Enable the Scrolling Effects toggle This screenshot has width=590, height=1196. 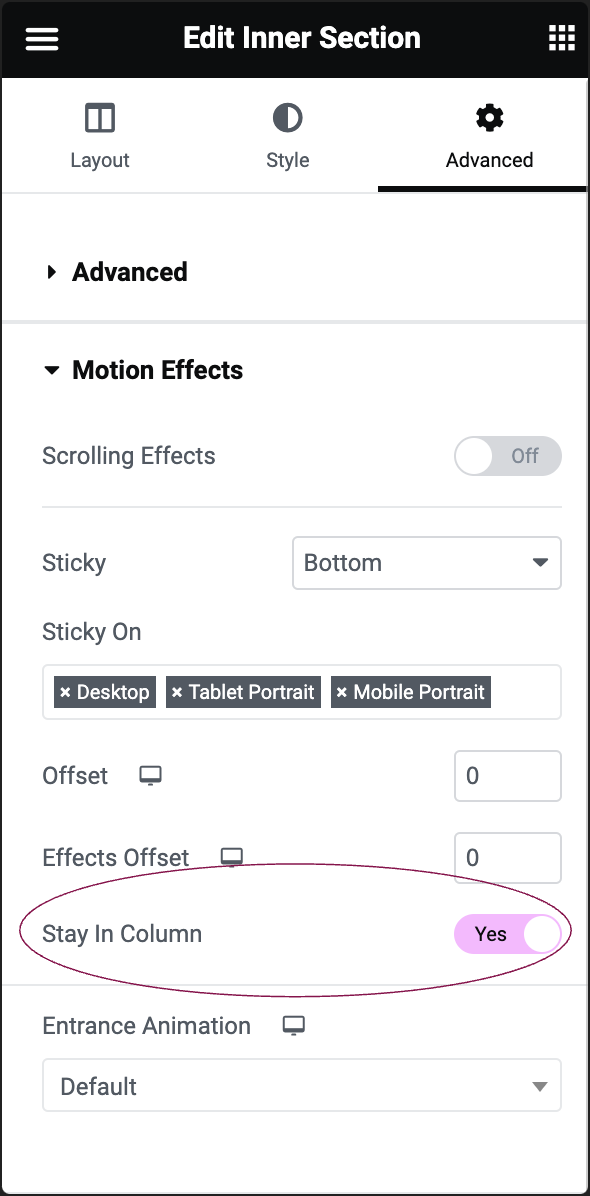tap(507, 456)
